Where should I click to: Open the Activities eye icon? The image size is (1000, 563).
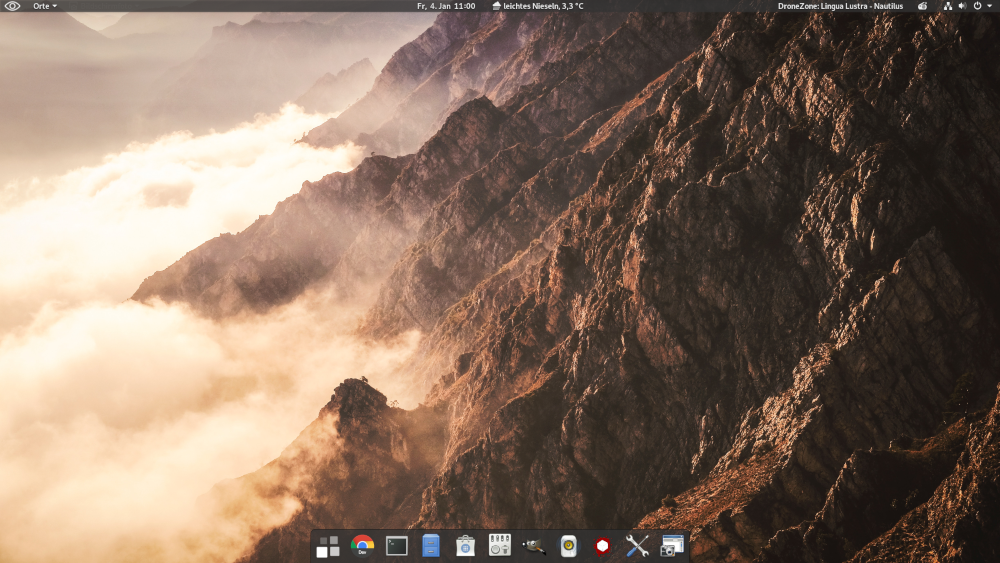tap(12, 6)
